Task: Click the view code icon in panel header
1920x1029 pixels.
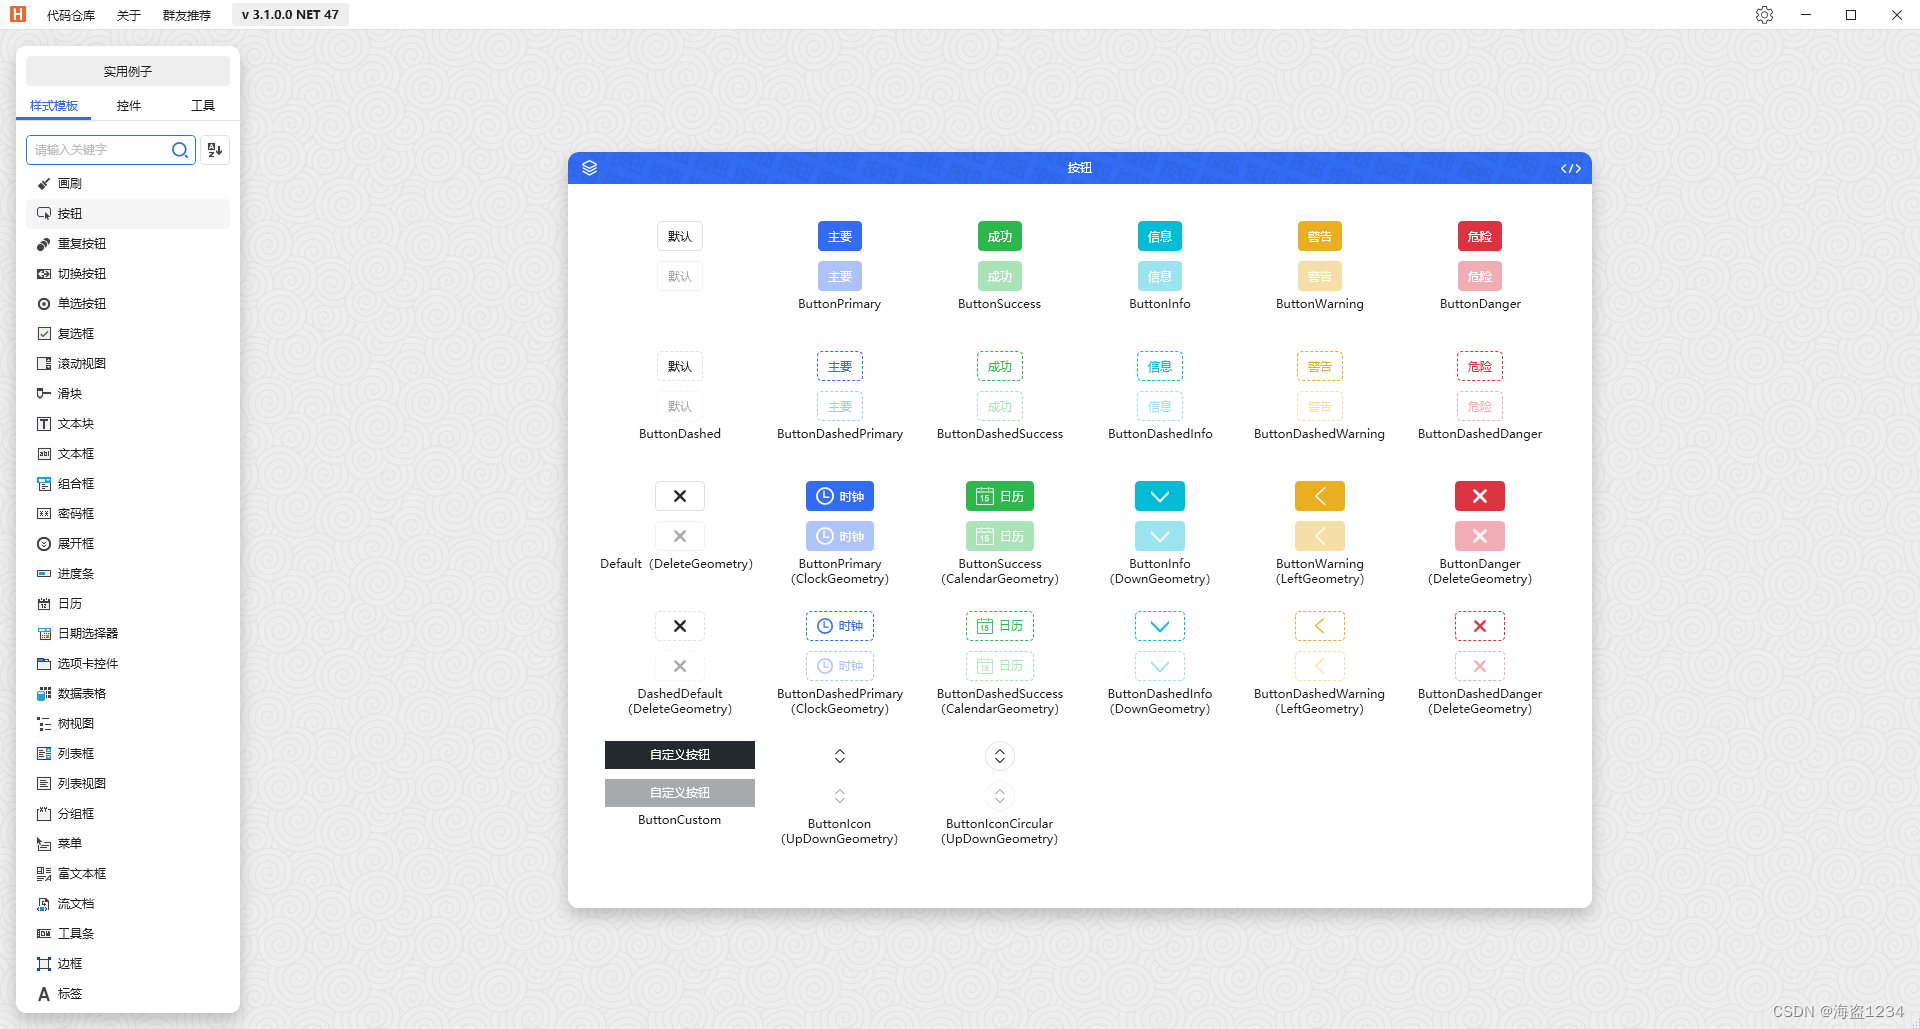Action: click(x=1571, y=168)
